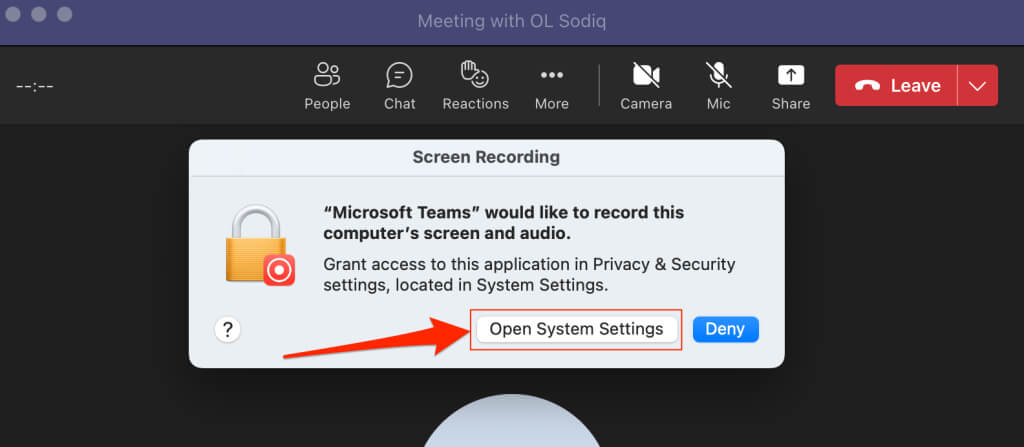Click the participant avatar circle
This screenshot has width=1024, height=447.
(x=511, y=425)
